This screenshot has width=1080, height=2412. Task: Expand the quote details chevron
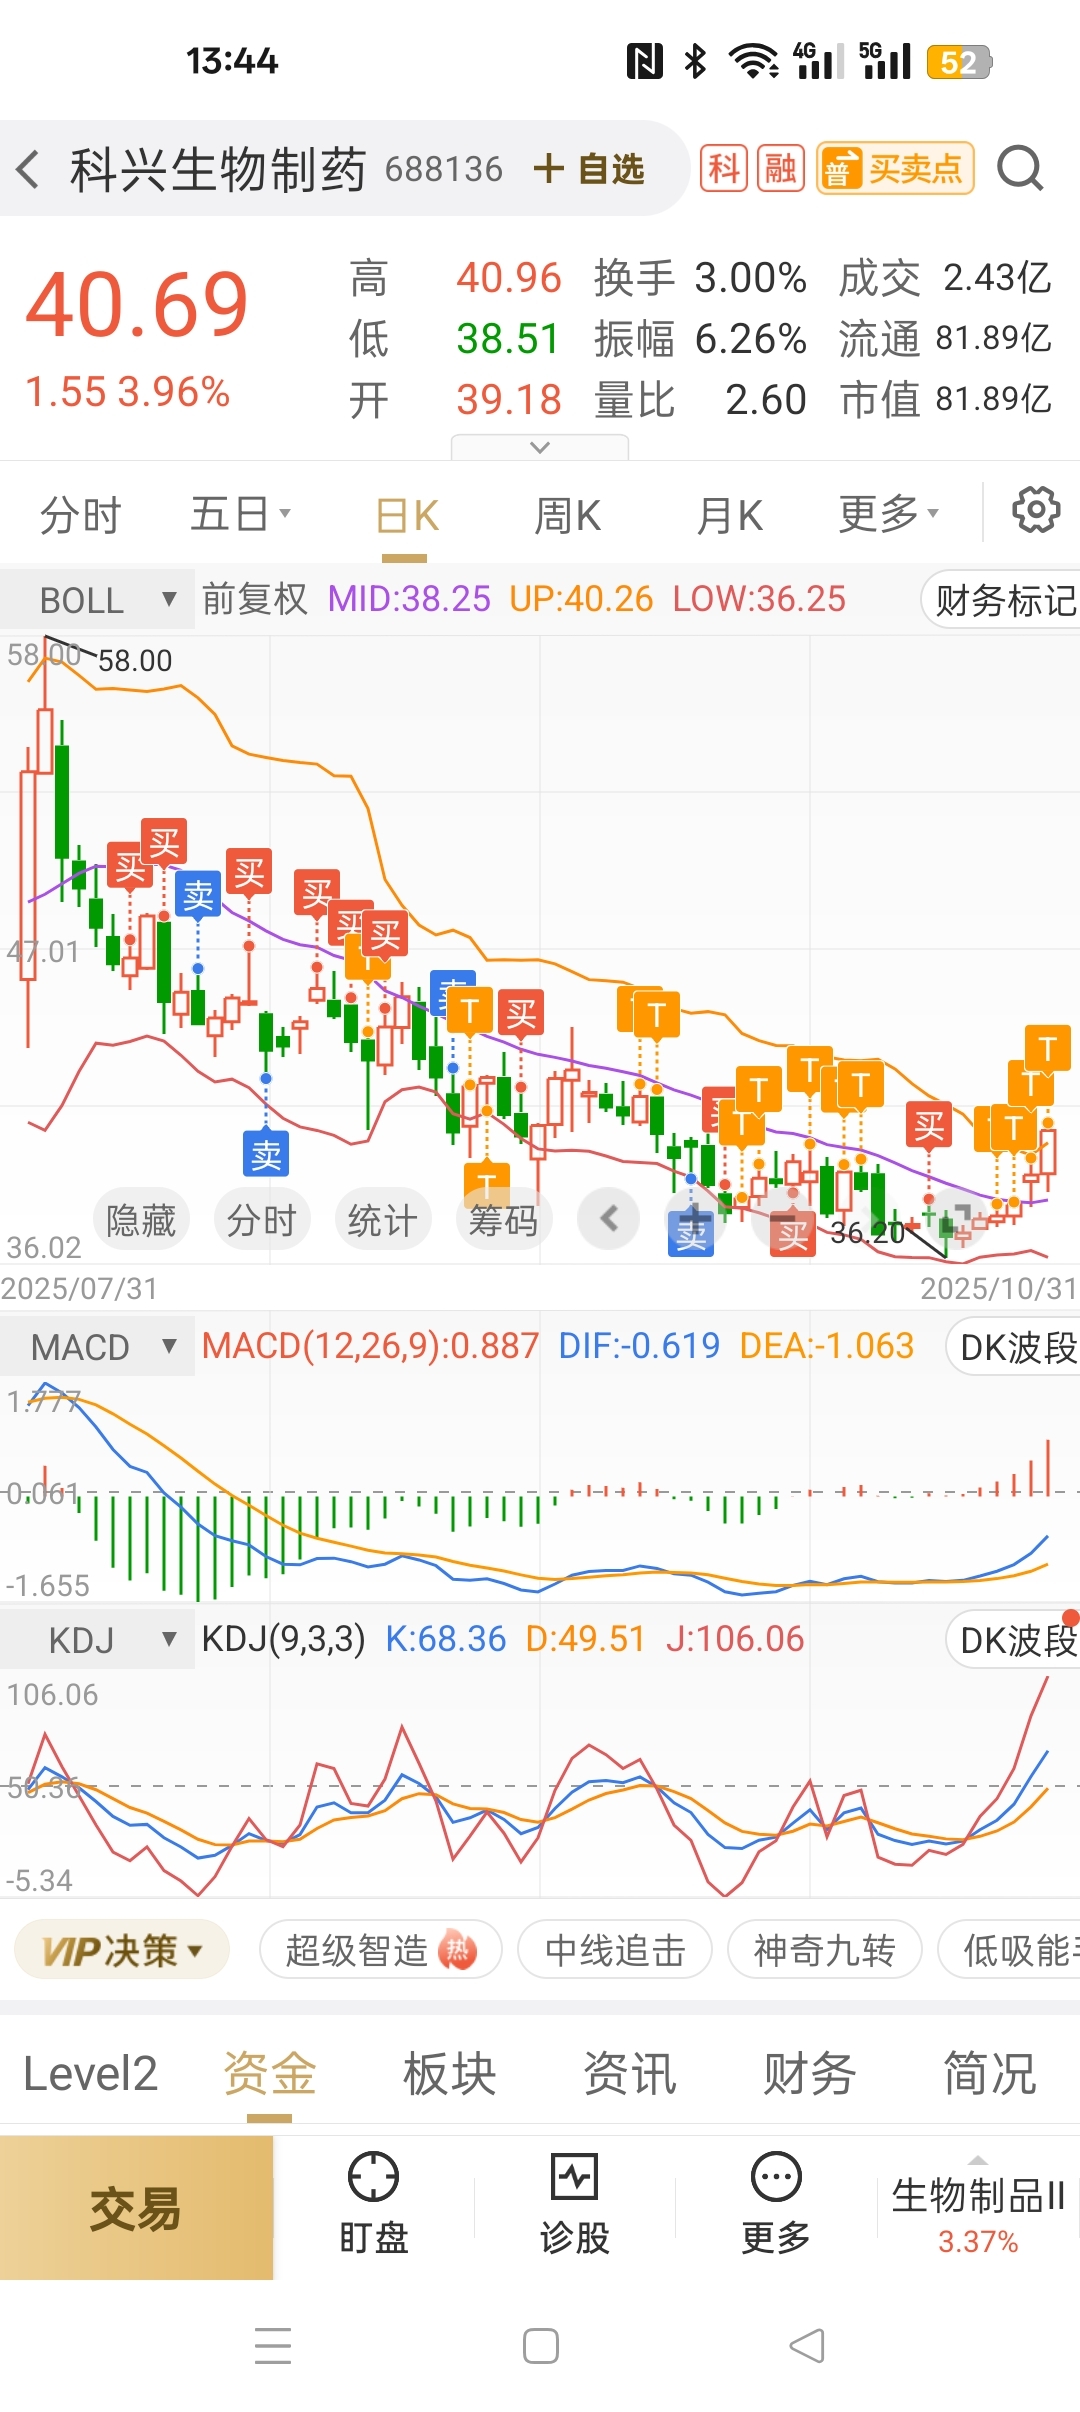(x=540, y=447)
